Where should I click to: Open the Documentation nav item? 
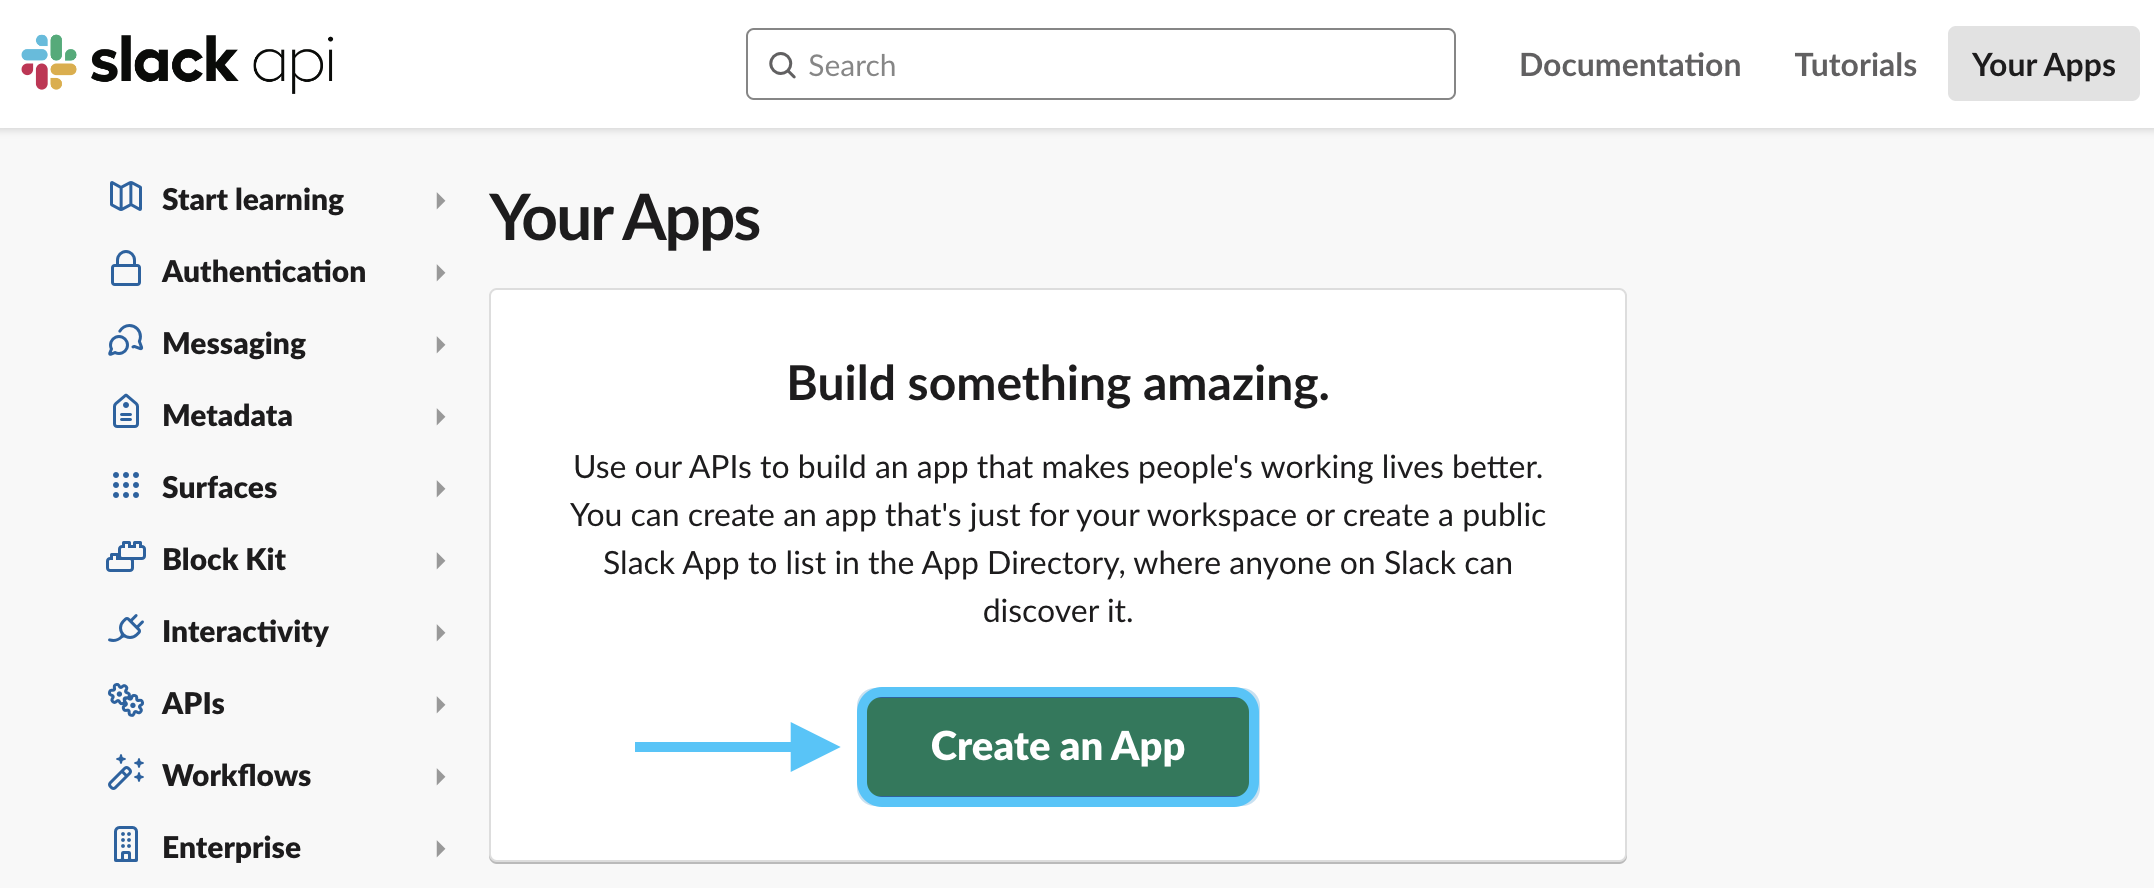[1630, 65]
